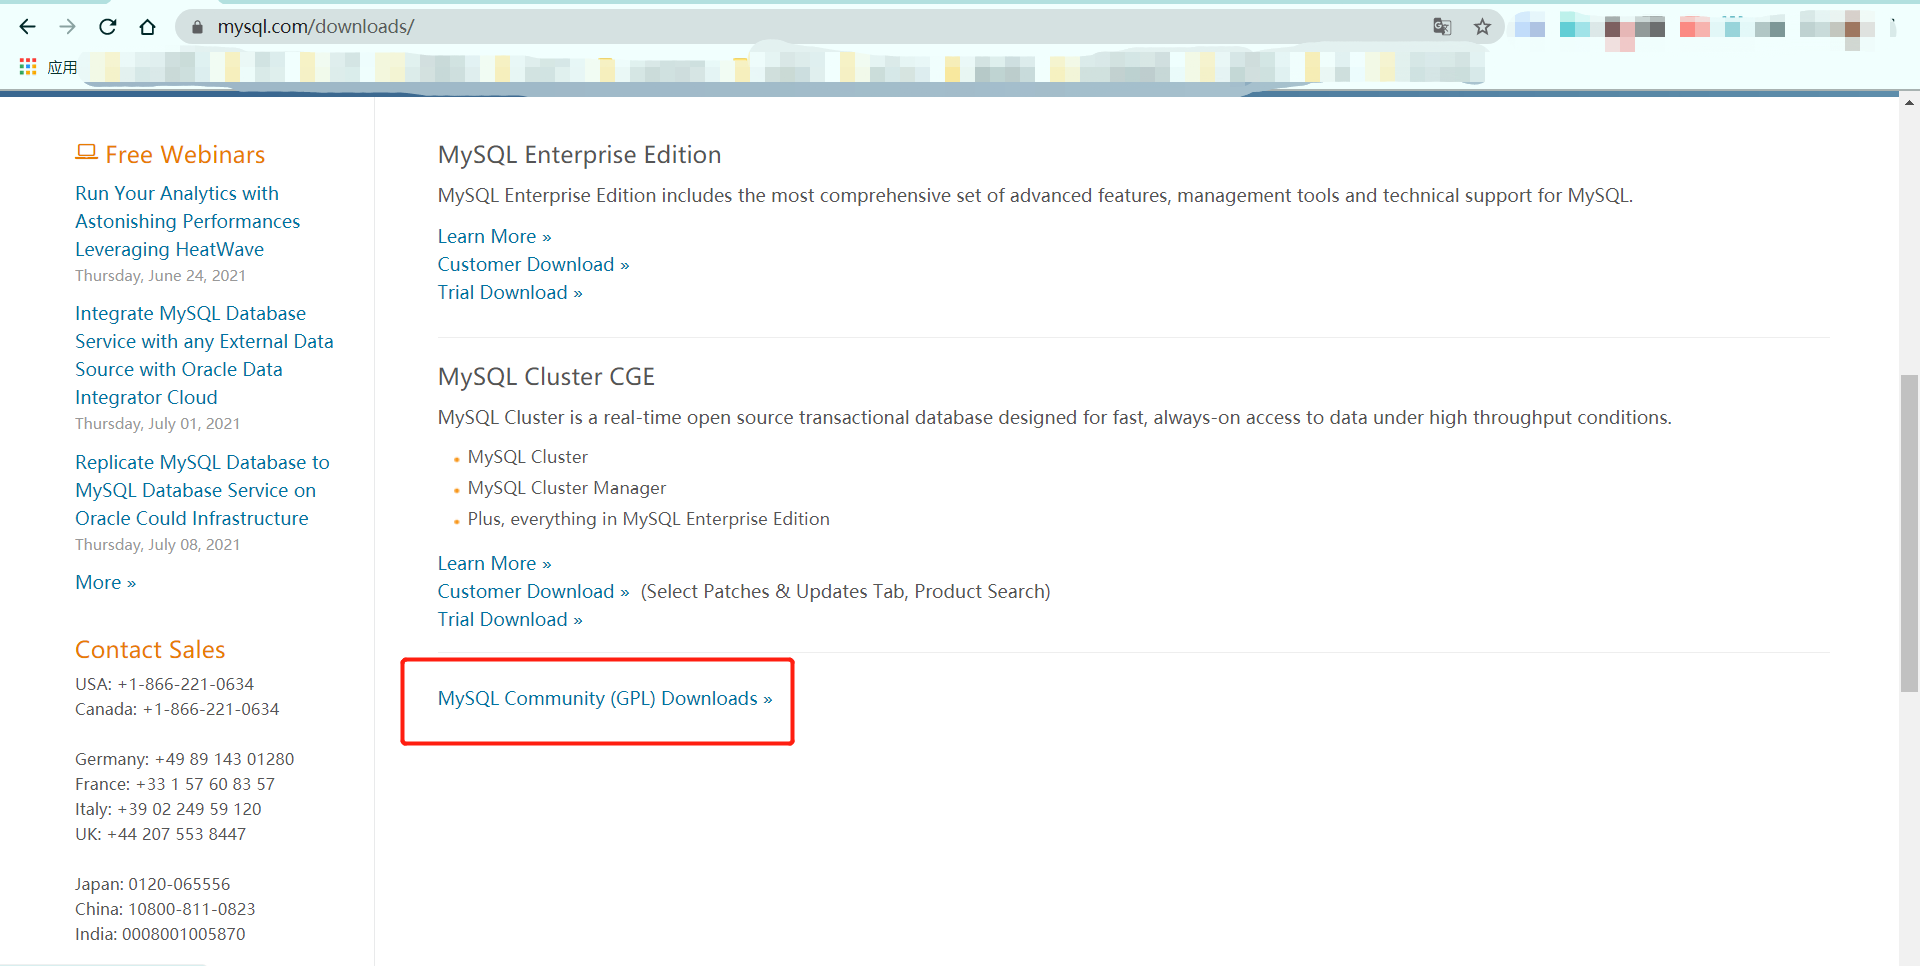Open Learn More under MySQL Enterprise Edition
The height and width of the screenshot is (966, 1920).
point(494,236)
